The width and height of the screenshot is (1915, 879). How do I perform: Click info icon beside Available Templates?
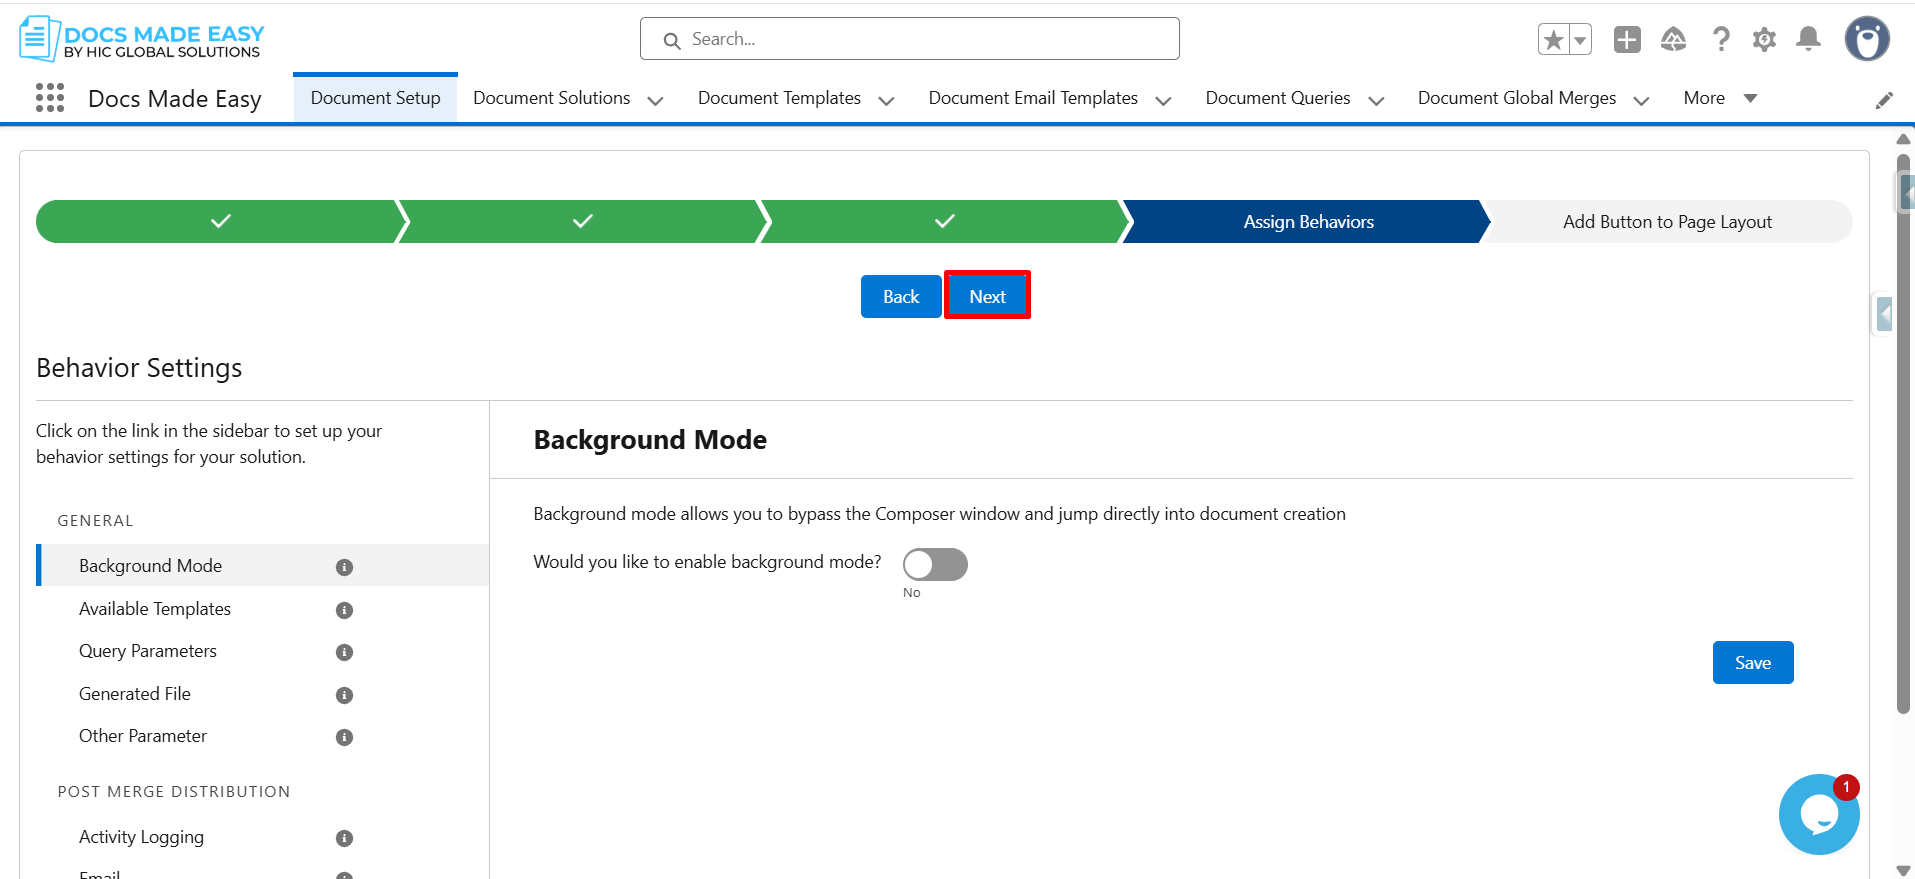coord(344,610)
